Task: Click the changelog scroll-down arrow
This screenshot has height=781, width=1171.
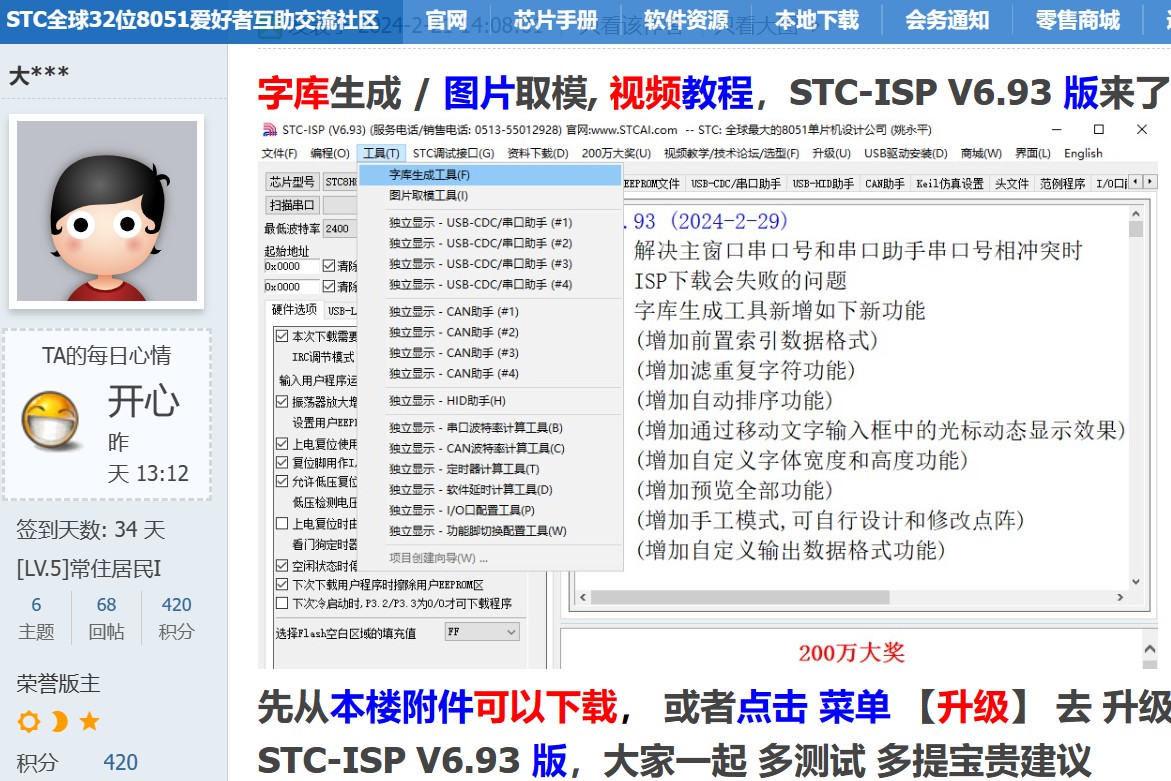Action: [1136, 582]
